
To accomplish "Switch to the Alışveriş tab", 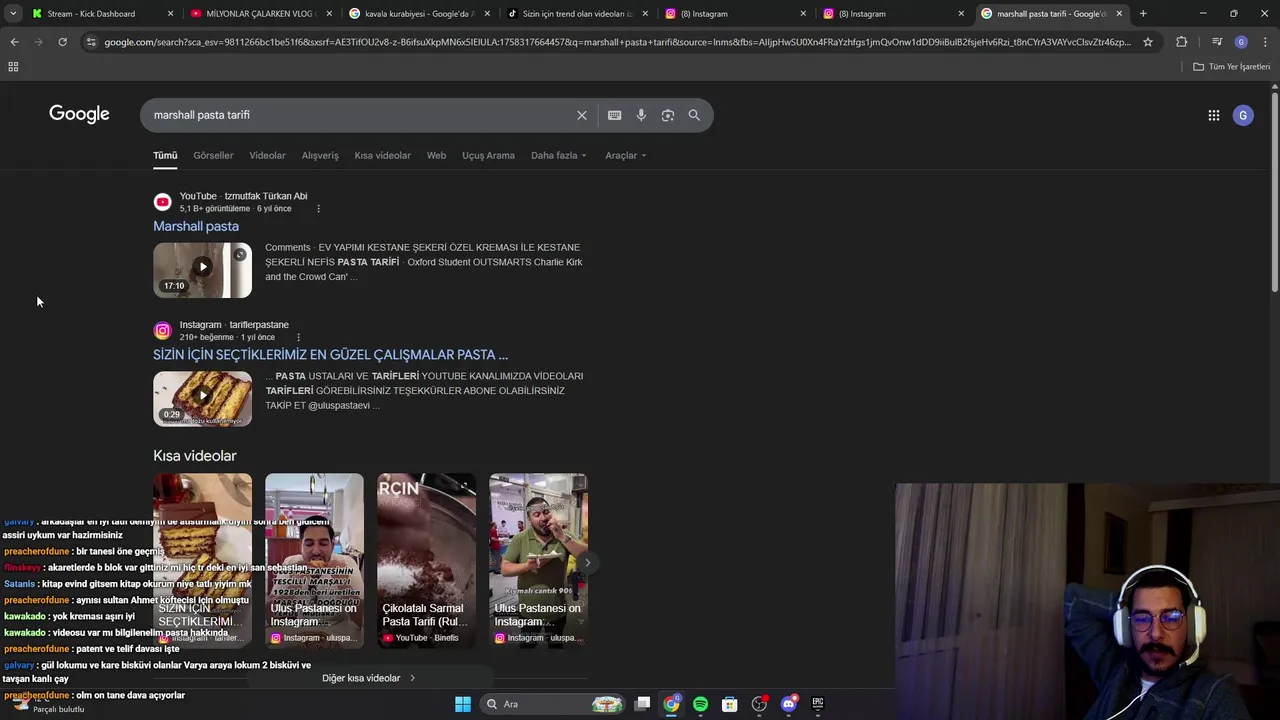I will tap(320, 156).
